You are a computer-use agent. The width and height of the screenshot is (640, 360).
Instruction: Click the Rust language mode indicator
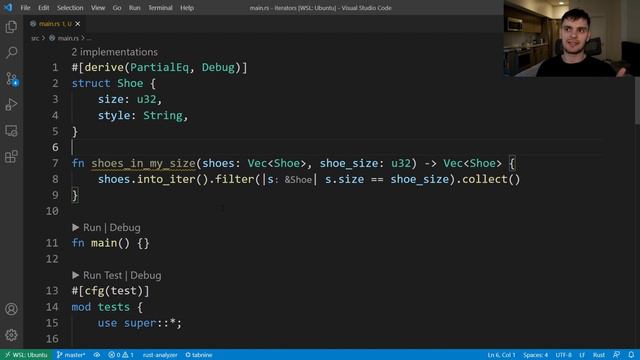[599, 355]
